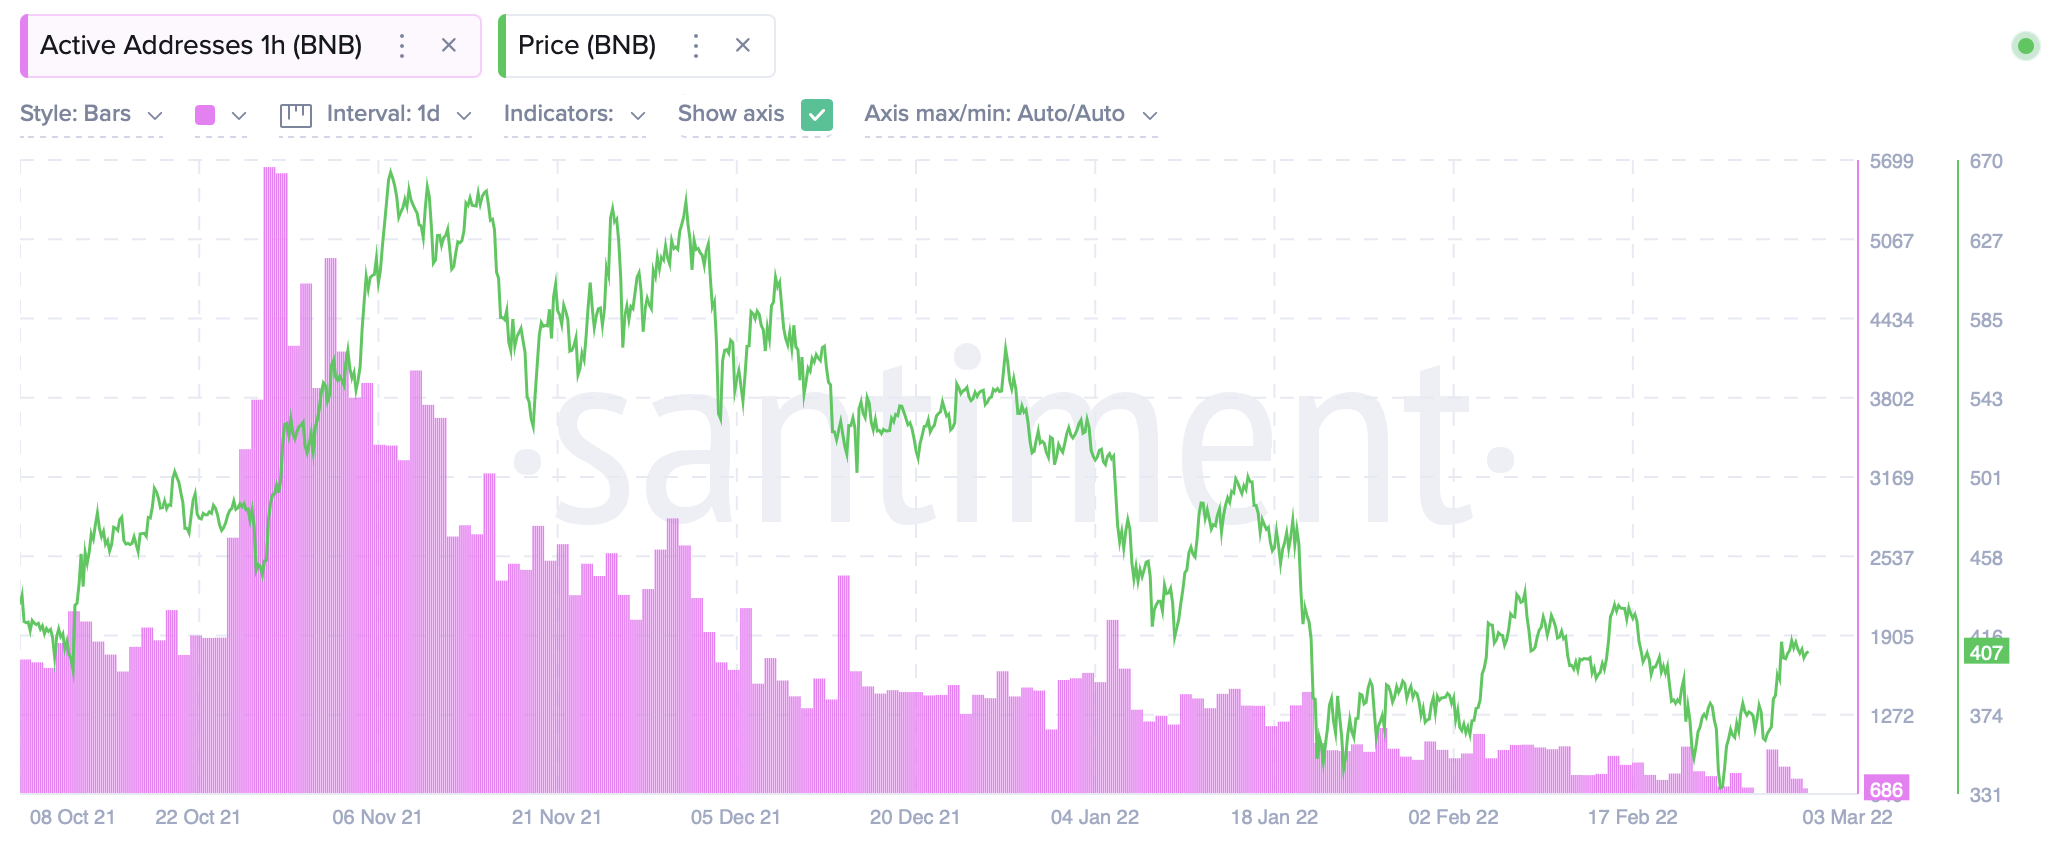This screenshot has width=2058, height=844.
Task: Expand the Interval: 1d dropdown
Action: coord(385,114)
